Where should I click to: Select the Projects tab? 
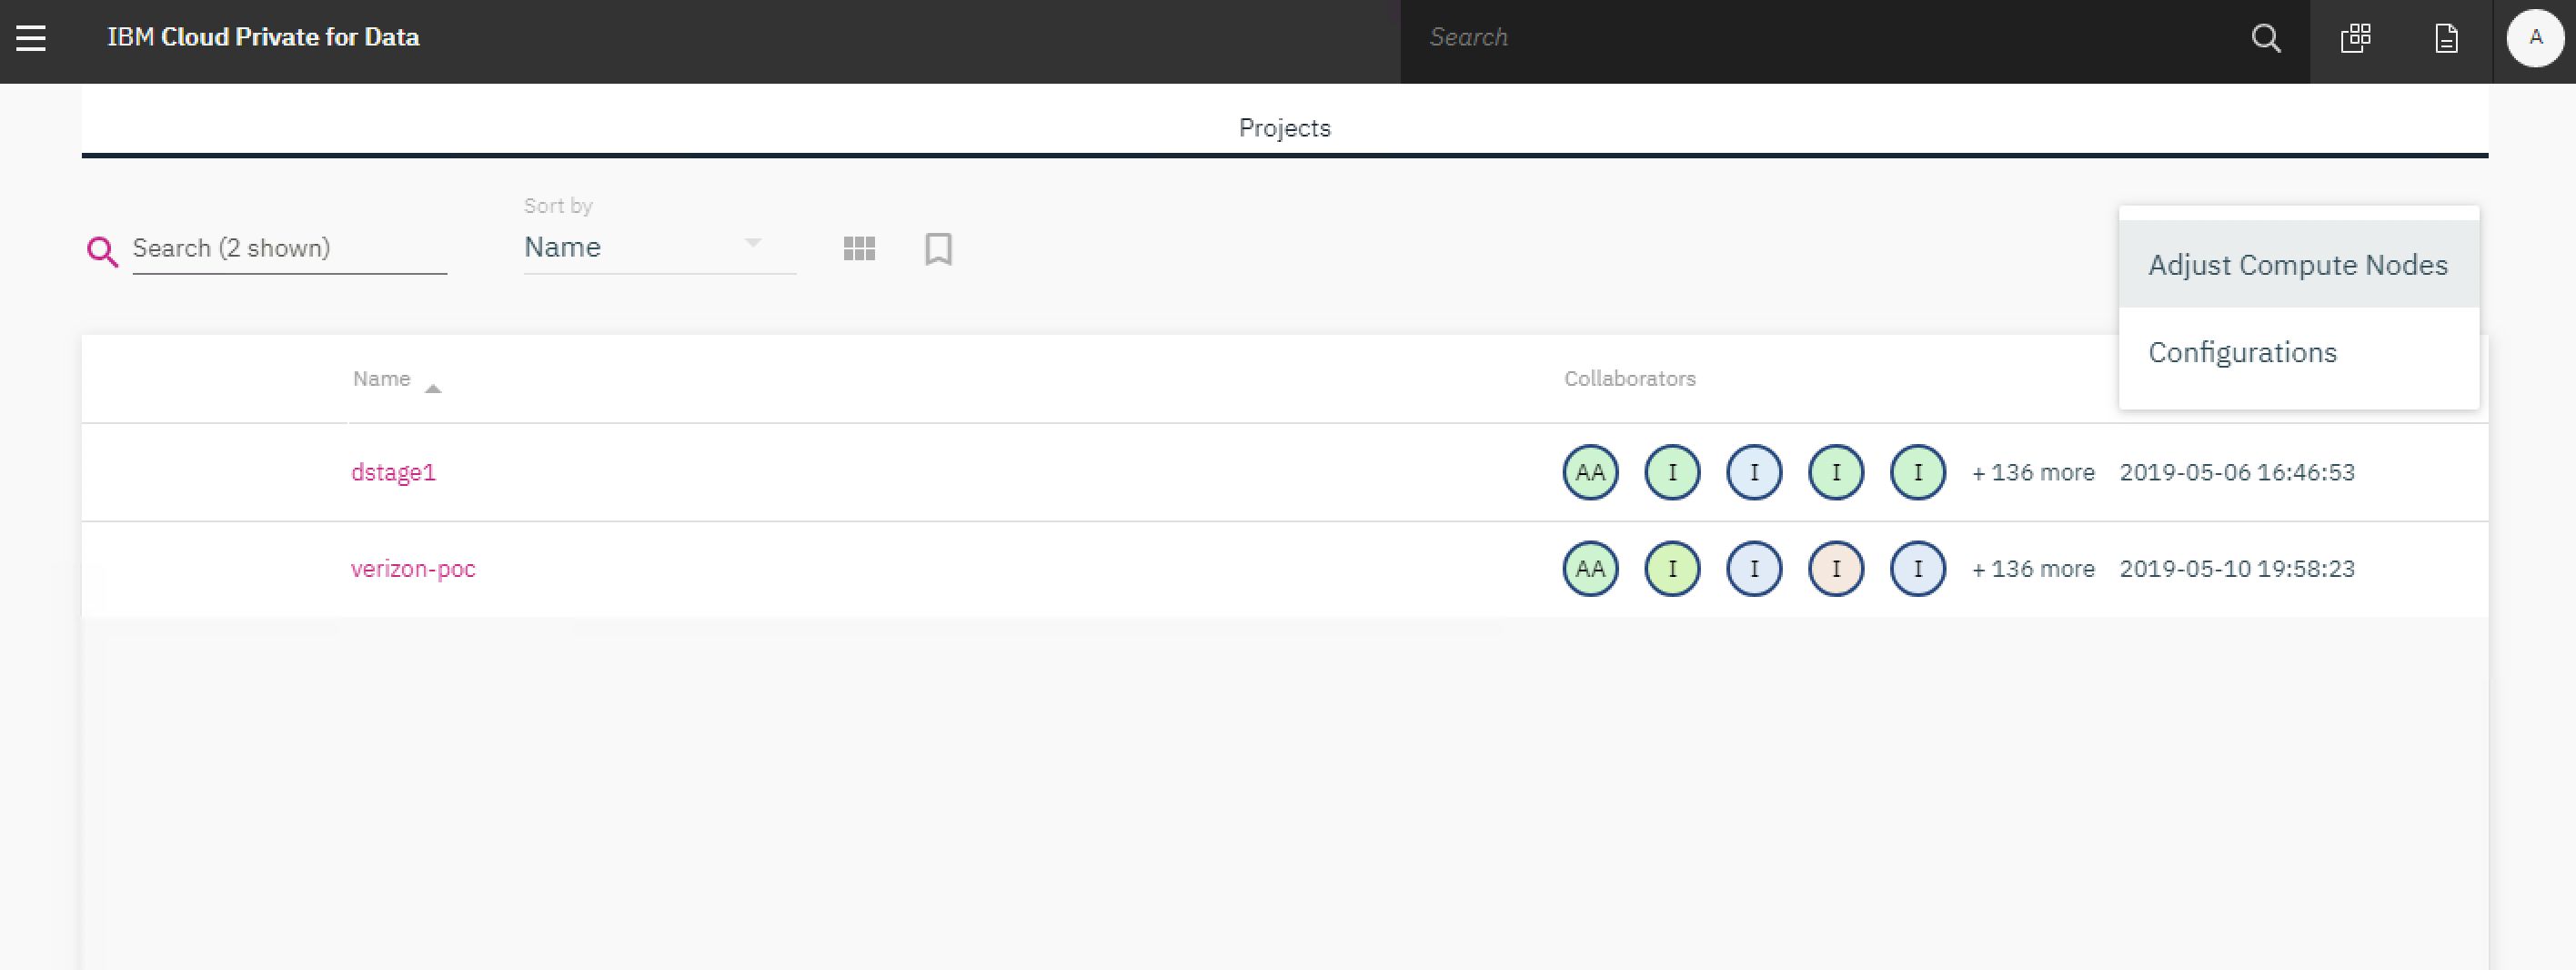pyautogui.click(x=1284, y=127)
